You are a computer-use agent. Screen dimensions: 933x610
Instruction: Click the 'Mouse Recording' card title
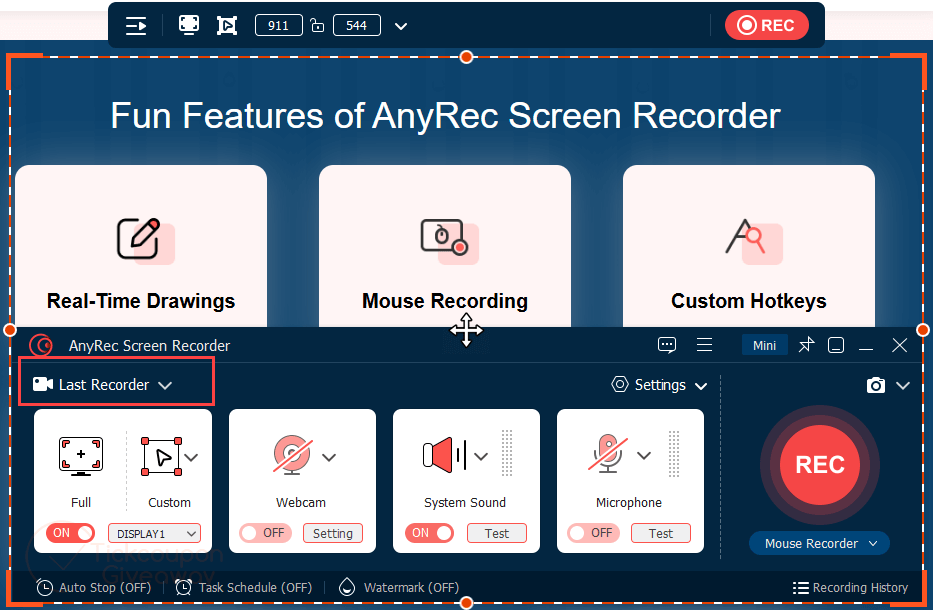point(445,301)
